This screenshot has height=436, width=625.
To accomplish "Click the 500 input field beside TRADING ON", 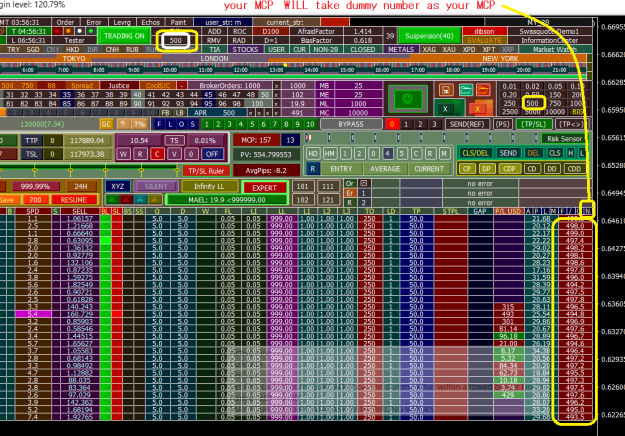I will tap(175, 40).
